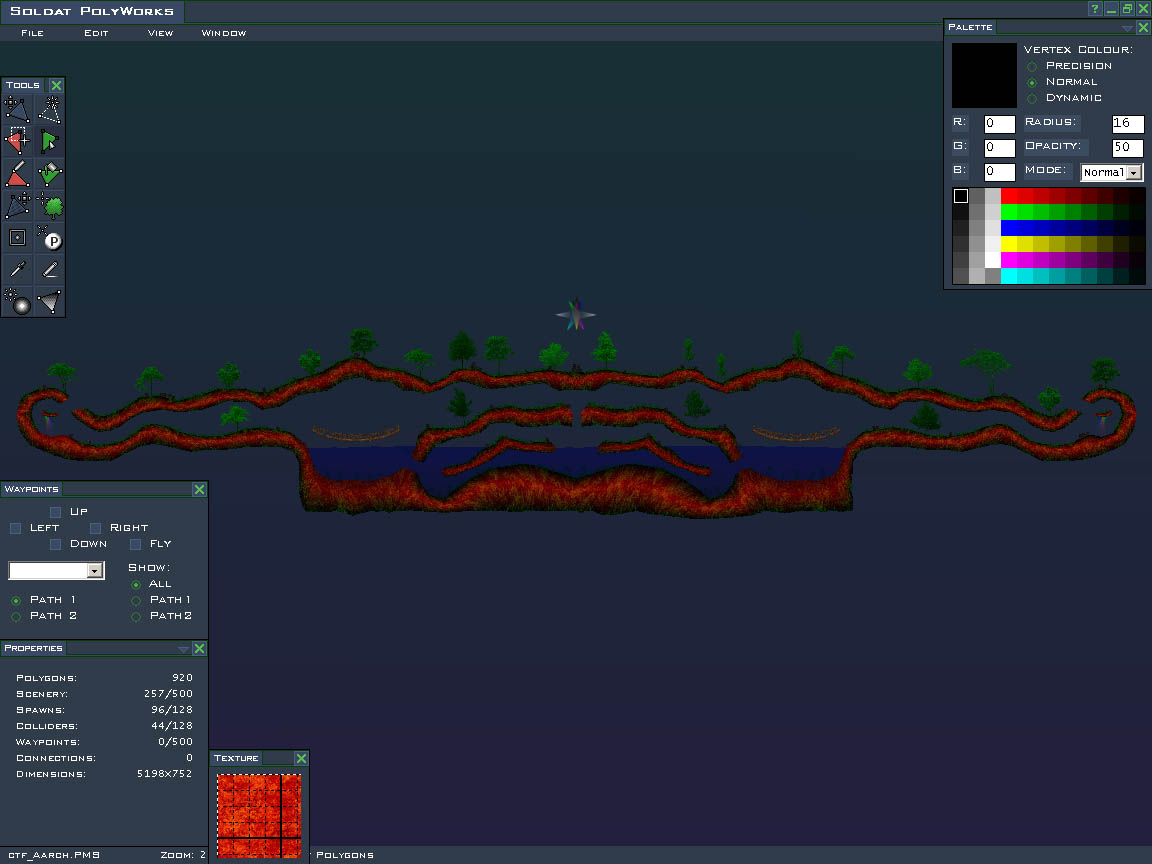Select the Move polygon tool
Viewport: 1152px width, 864px height.
(x=17, y=109)
